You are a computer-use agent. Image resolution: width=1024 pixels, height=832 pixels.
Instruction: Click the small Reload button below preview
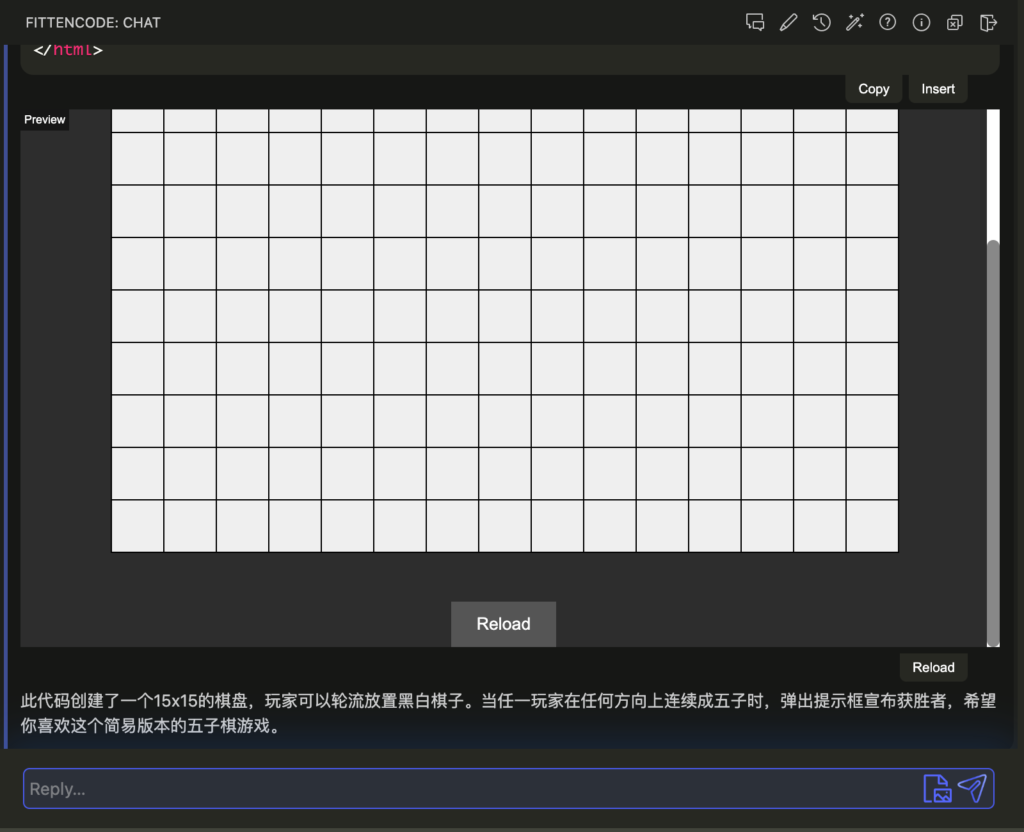(933, 667)
